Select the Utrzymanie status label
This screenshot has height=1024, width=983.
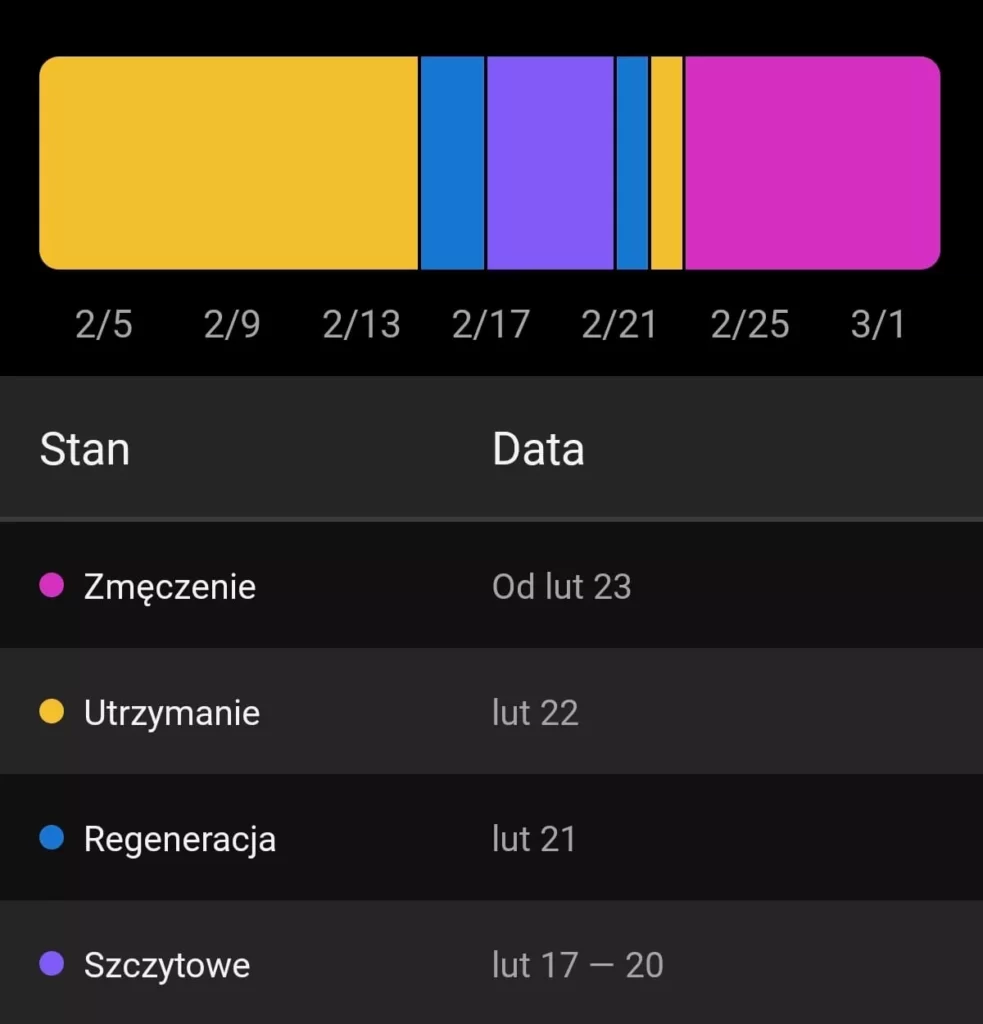point(172,713)
